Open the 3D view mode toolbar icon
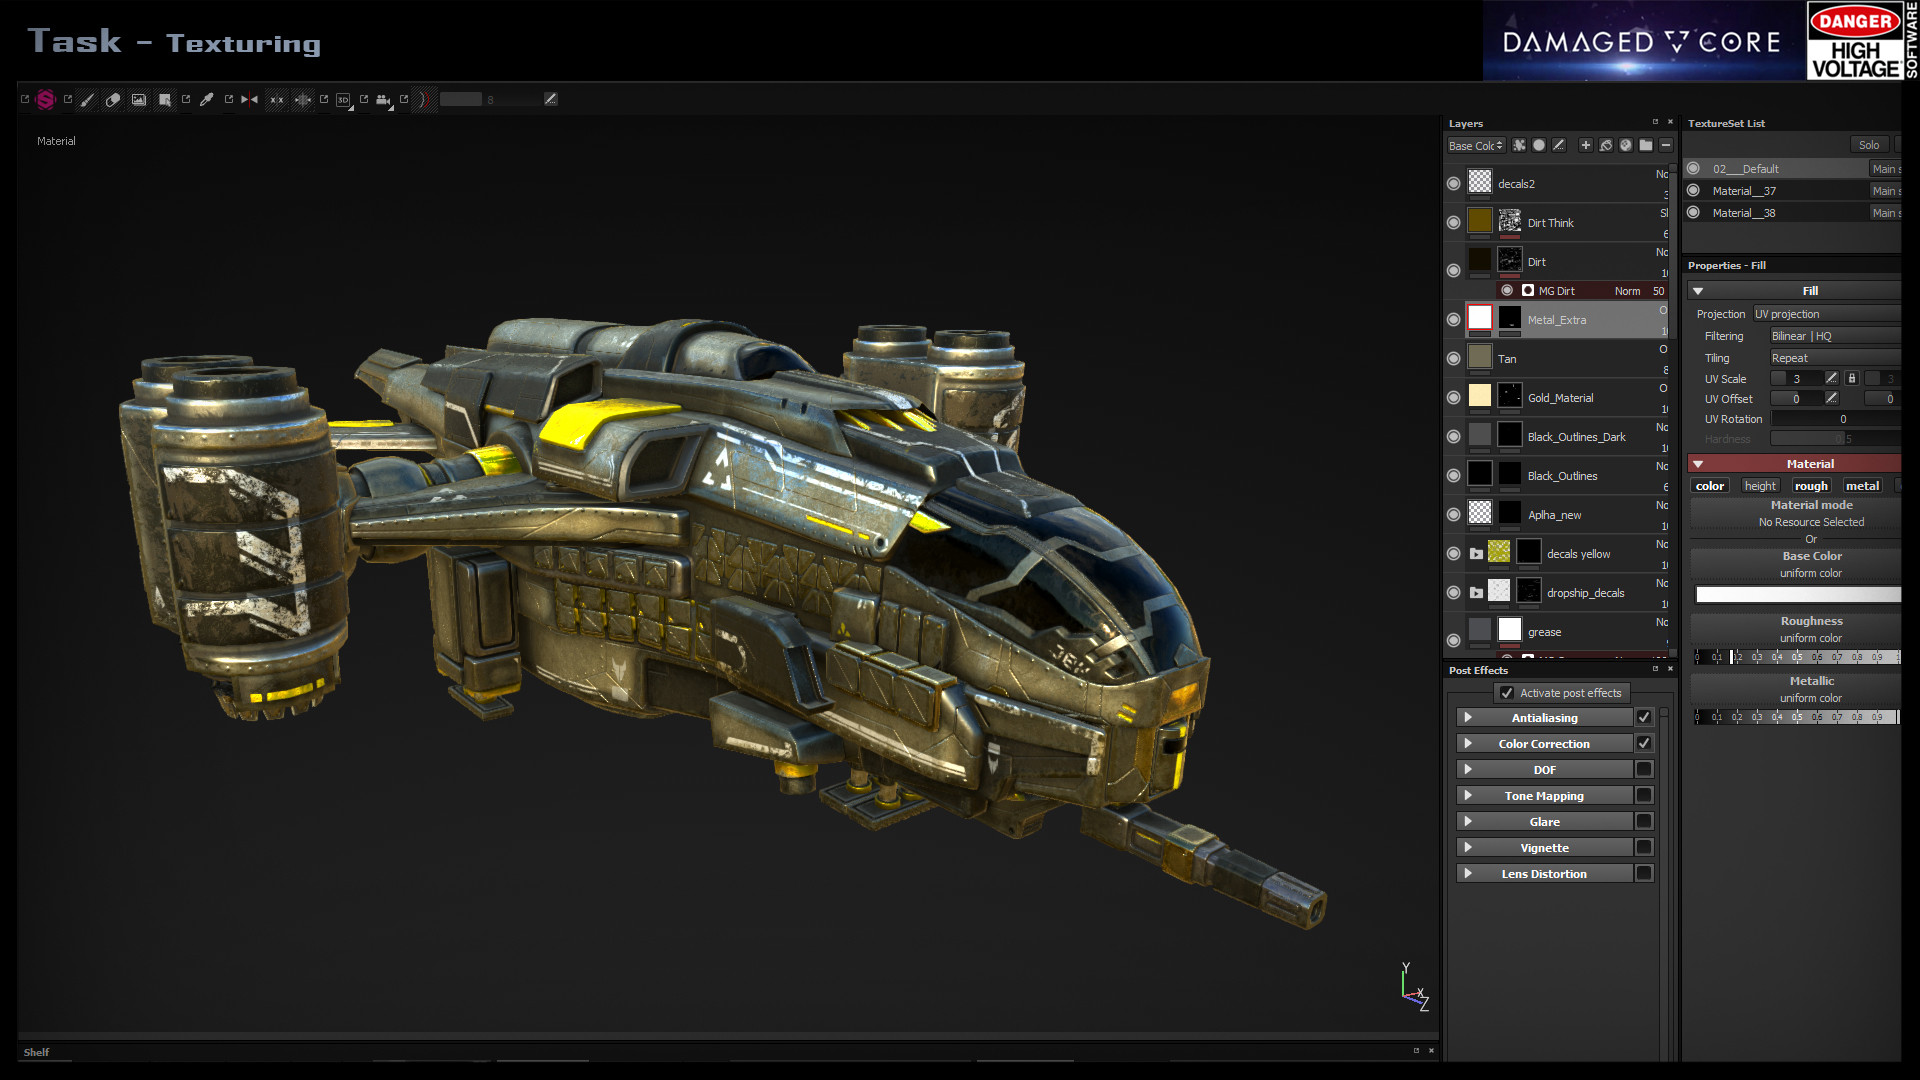The image size is (1920, 1080). [345, 100]
